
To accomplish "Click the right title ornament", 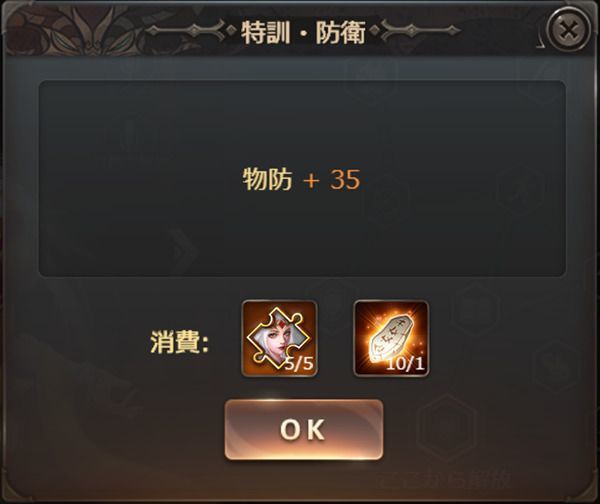I will (x=421, y=31).
